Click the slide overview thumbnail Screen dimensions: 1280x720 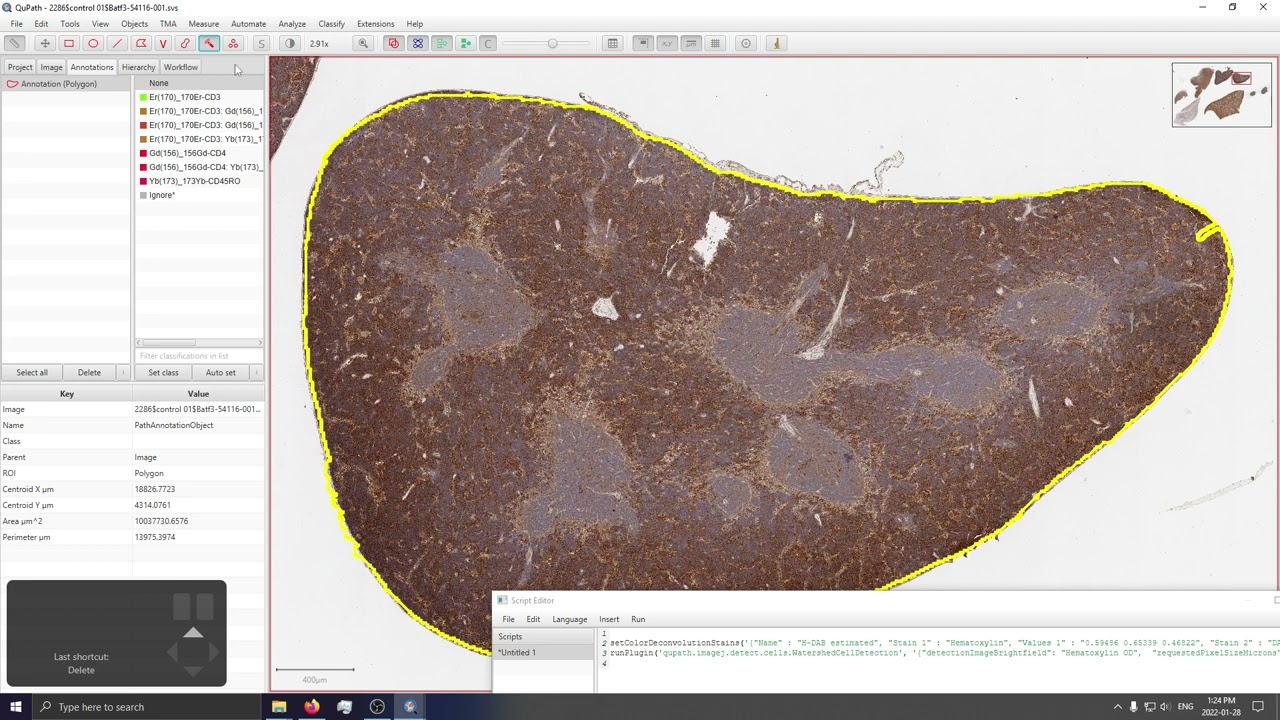[1222, 95]
